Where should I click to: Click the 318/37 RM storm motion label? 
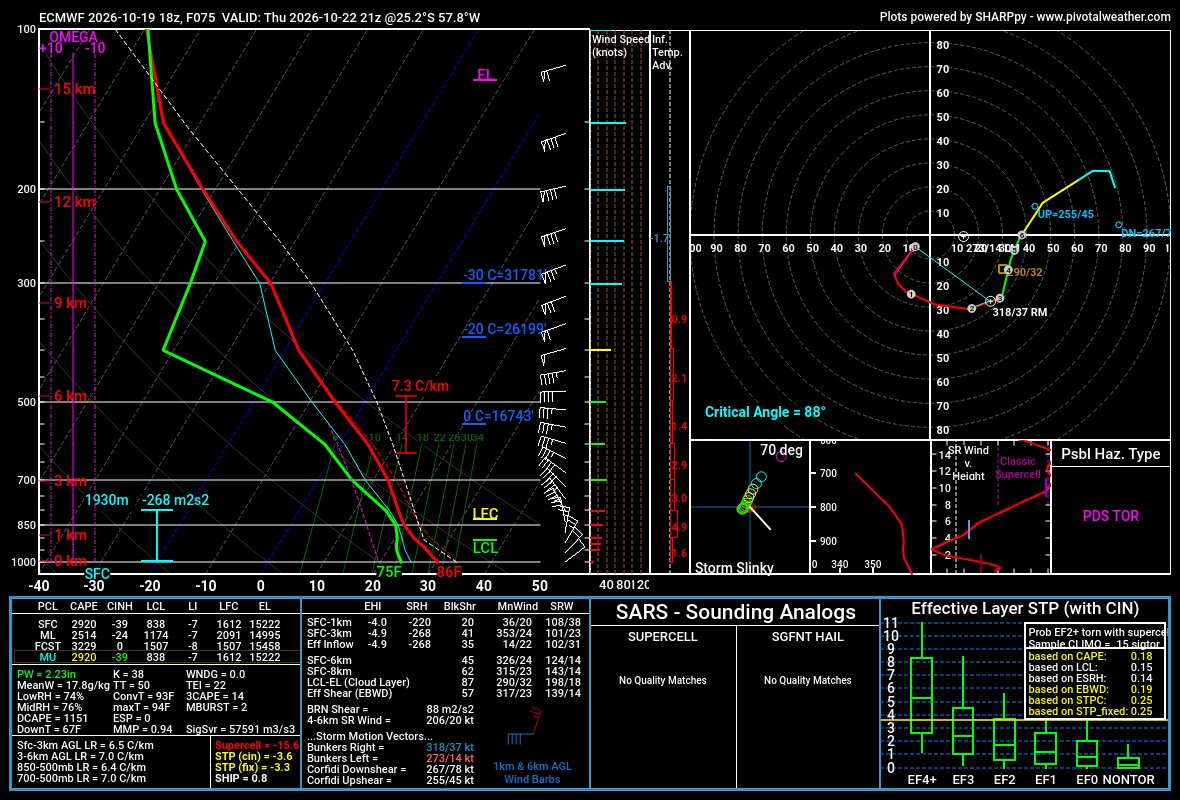point(1019,312)
